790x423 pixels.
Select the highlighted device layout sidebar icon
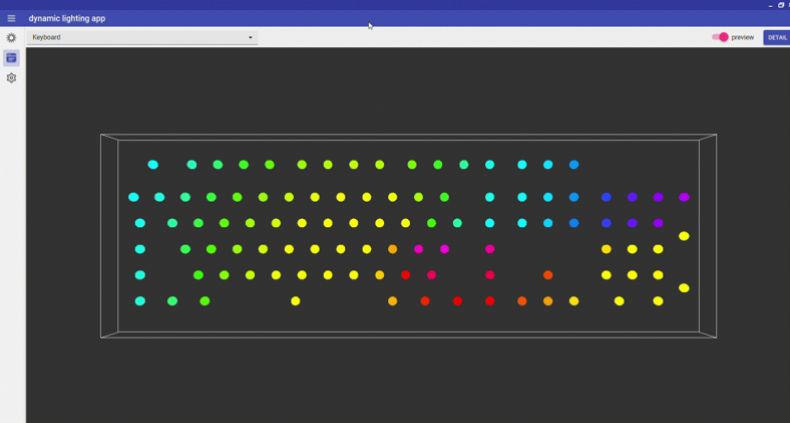tap(11, 58)
